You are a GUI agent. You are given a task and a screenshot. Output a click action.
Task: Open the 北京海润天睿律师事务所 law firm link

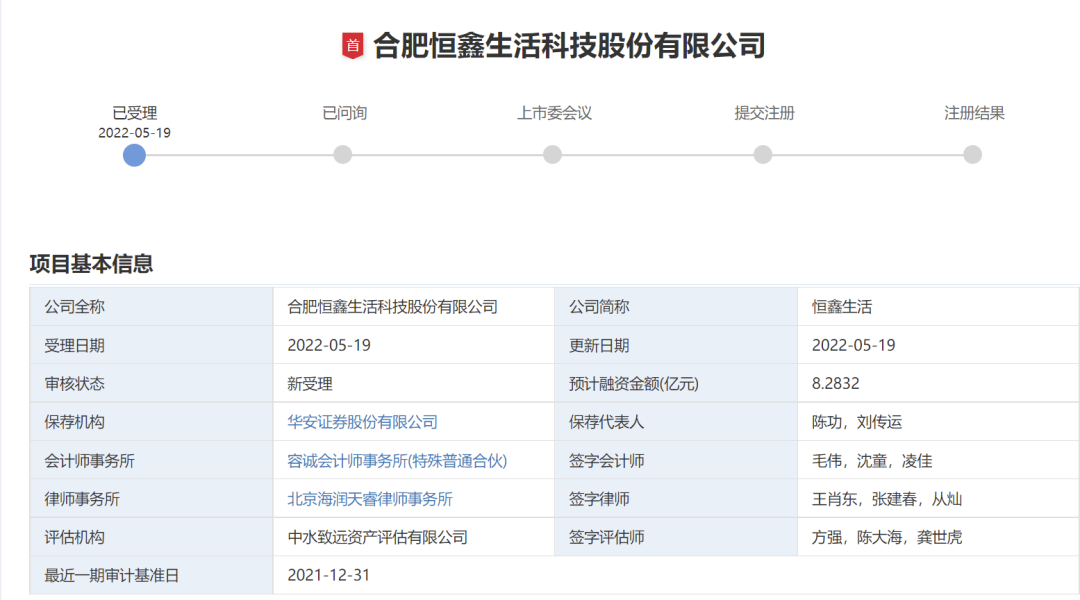(368, 499)
